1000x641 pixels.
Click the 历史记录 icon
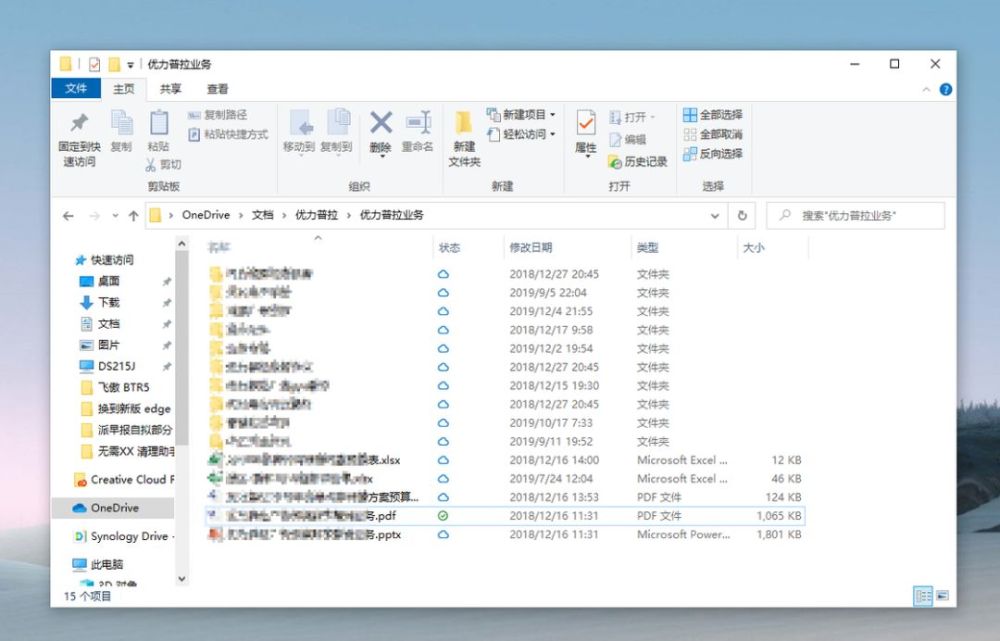click(x=614, y=161)
